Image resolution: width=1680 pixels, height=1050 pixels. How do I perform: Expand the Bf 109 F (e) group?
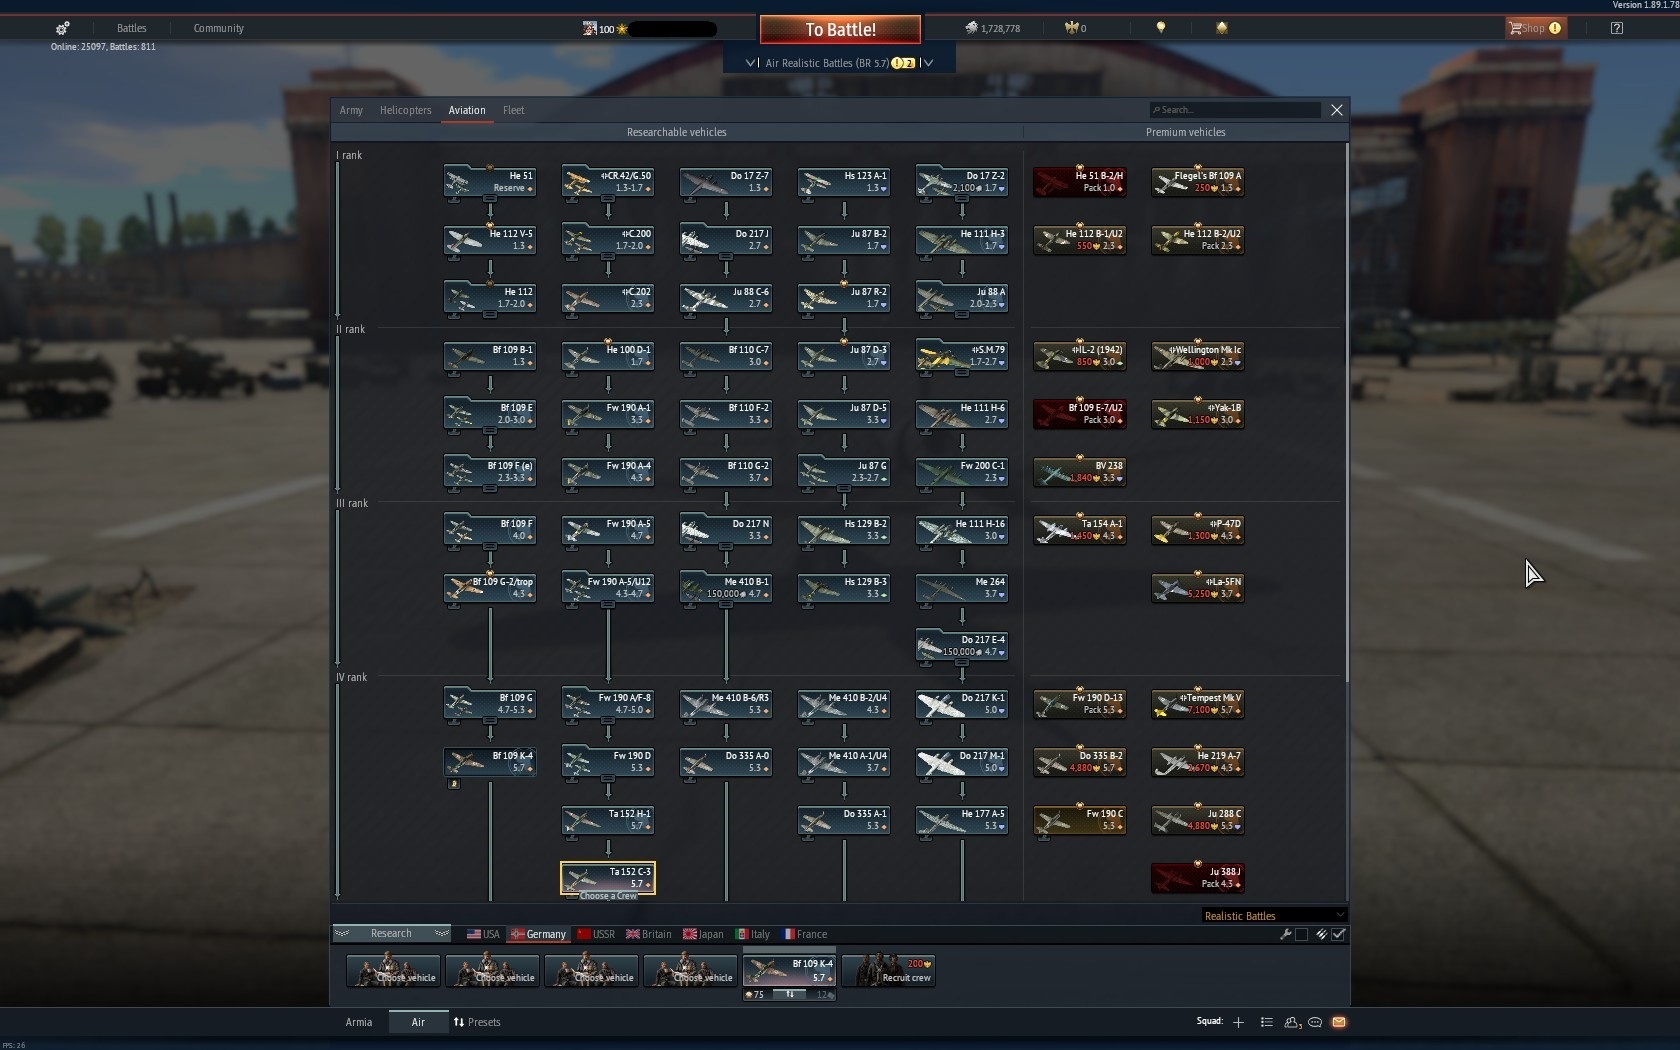490,488
